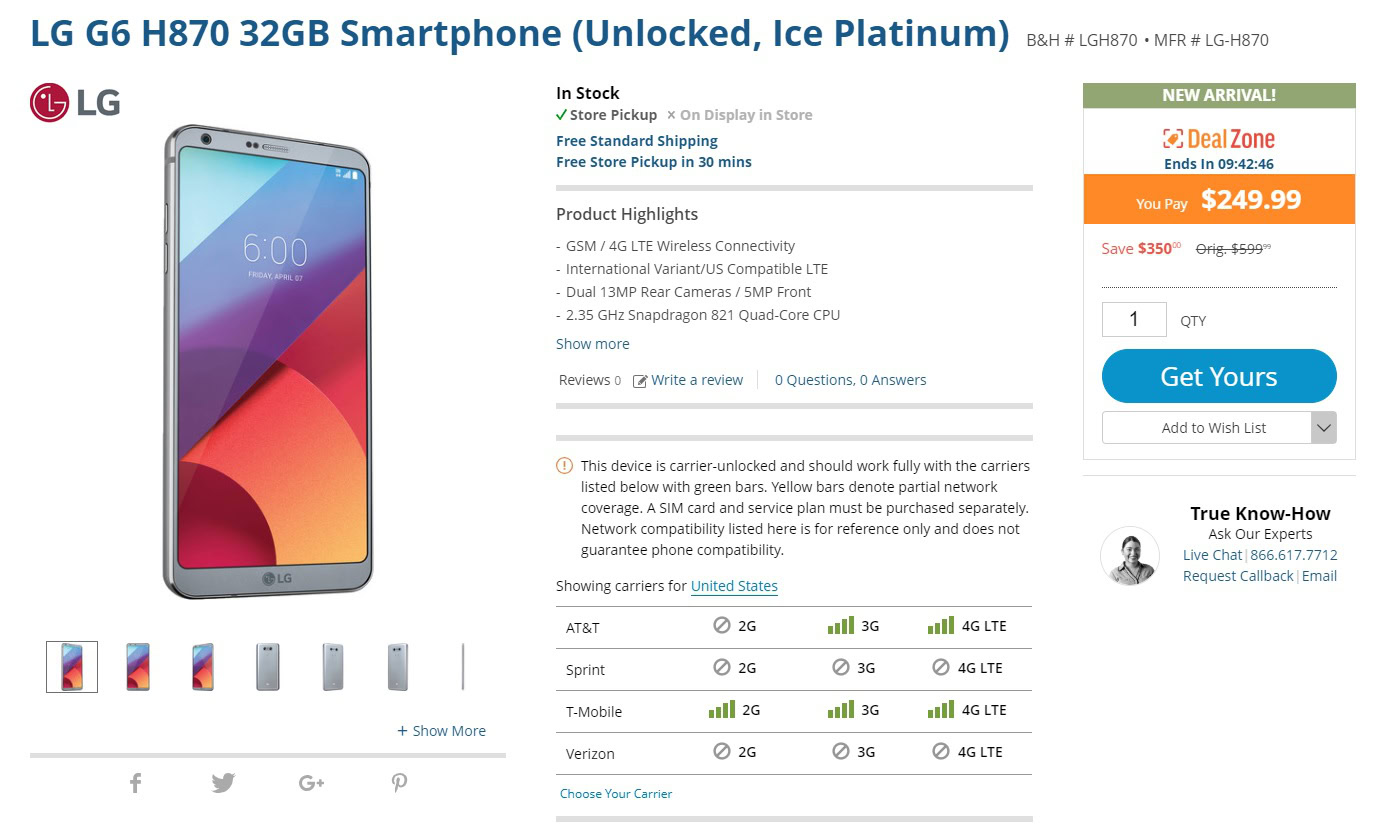
Task: Expand Show More thumbnails
Action: tap(441, 731)
